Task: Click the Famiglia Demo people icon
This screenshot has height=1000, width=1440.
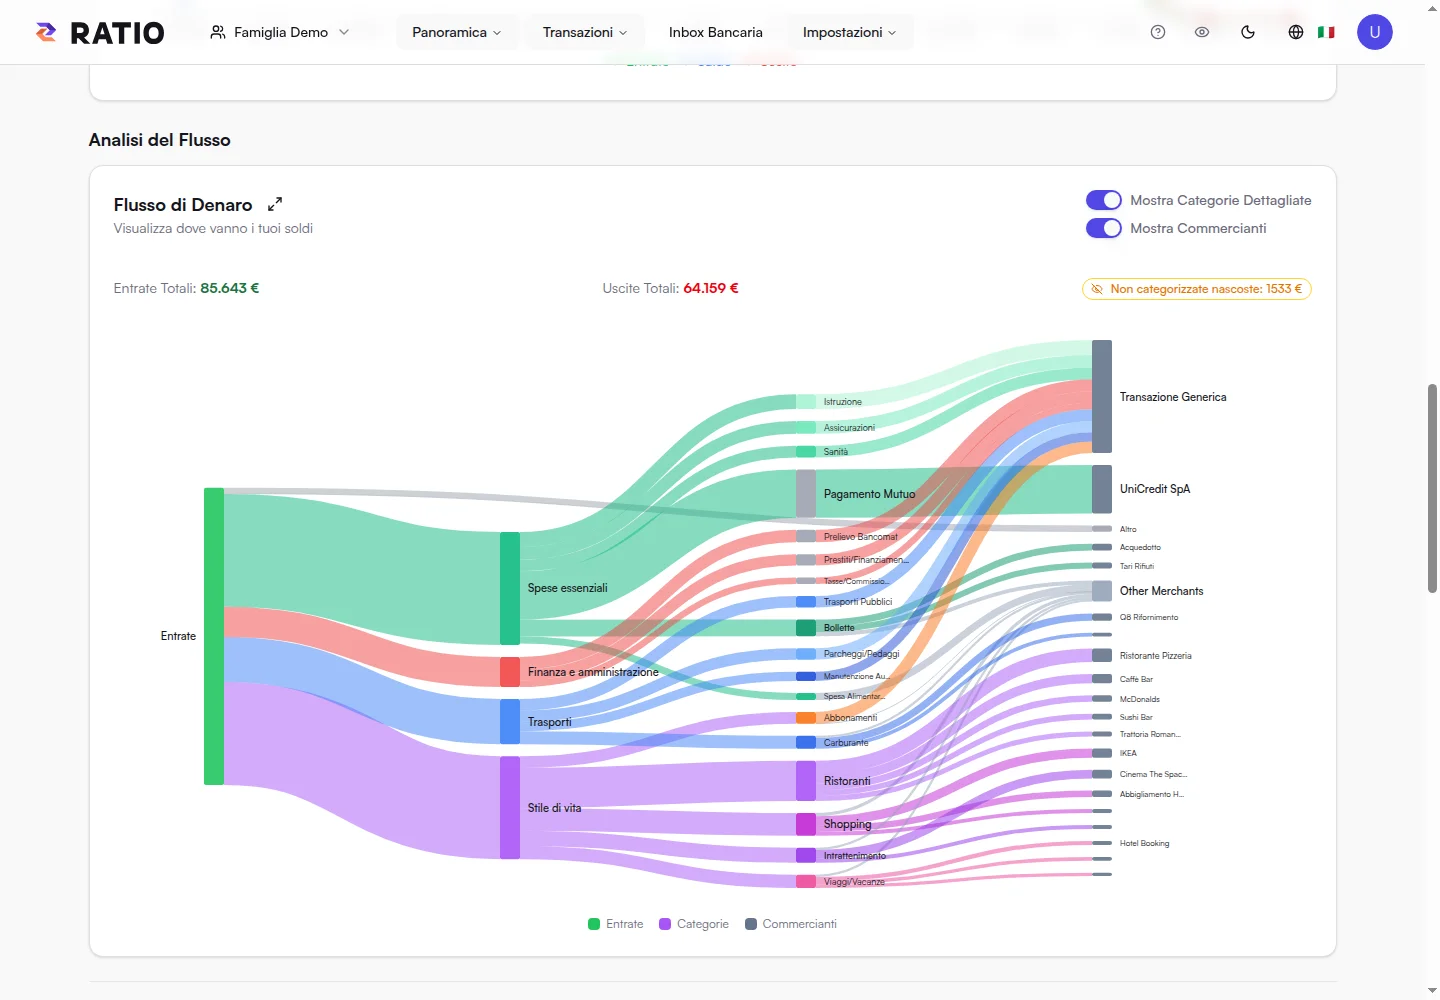Action: (x=217, y=32)
